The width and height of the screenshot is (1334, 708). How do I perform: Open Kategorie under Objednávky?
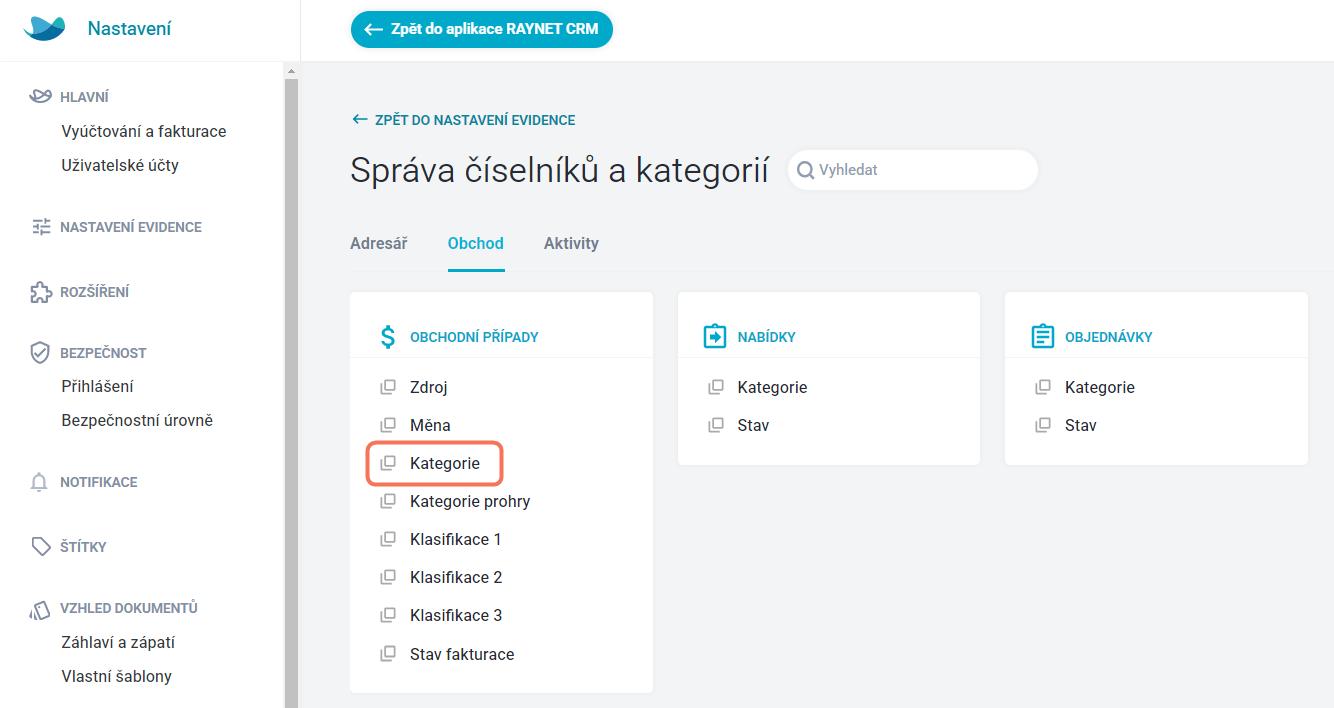tap(1100, 387)
